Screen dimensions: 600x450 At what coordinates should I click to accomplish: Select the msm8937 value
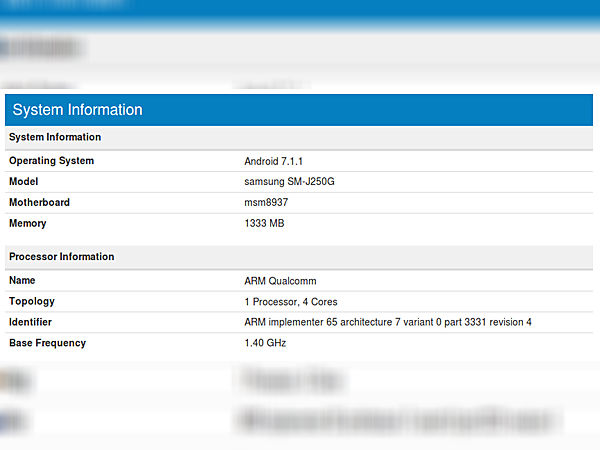[x=266, y=202]
